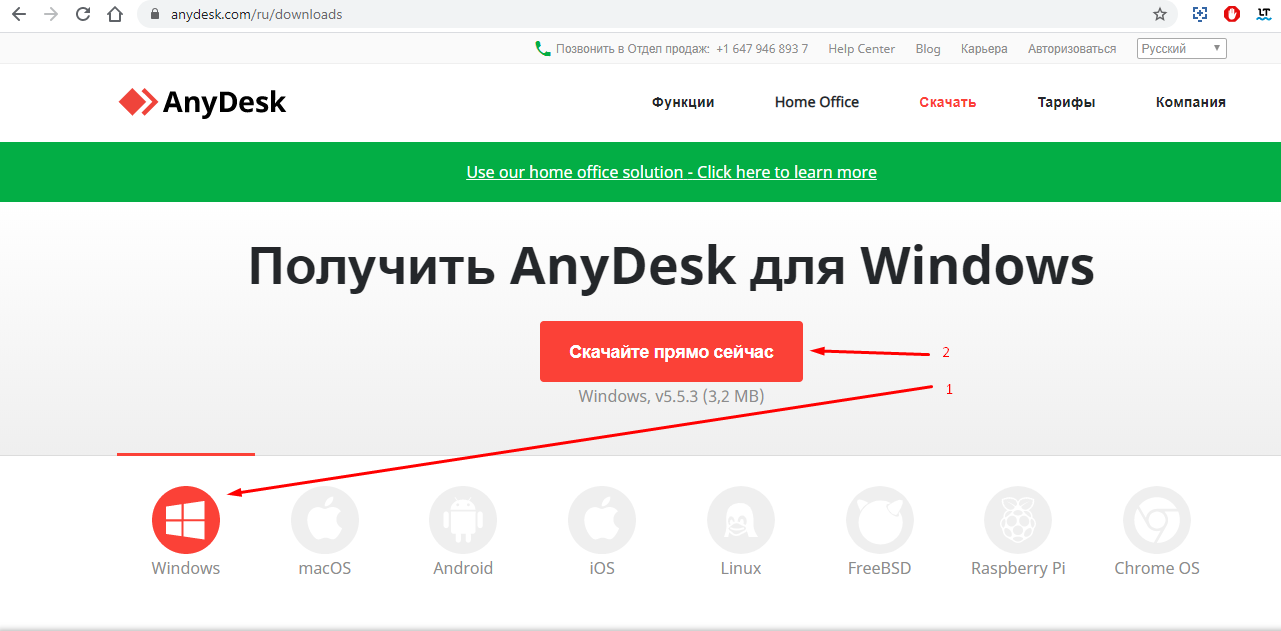The width and height of the screenshot is (1281, 631).
Task: Pick the iOS platform icon
Action: (x=602, y=520)
